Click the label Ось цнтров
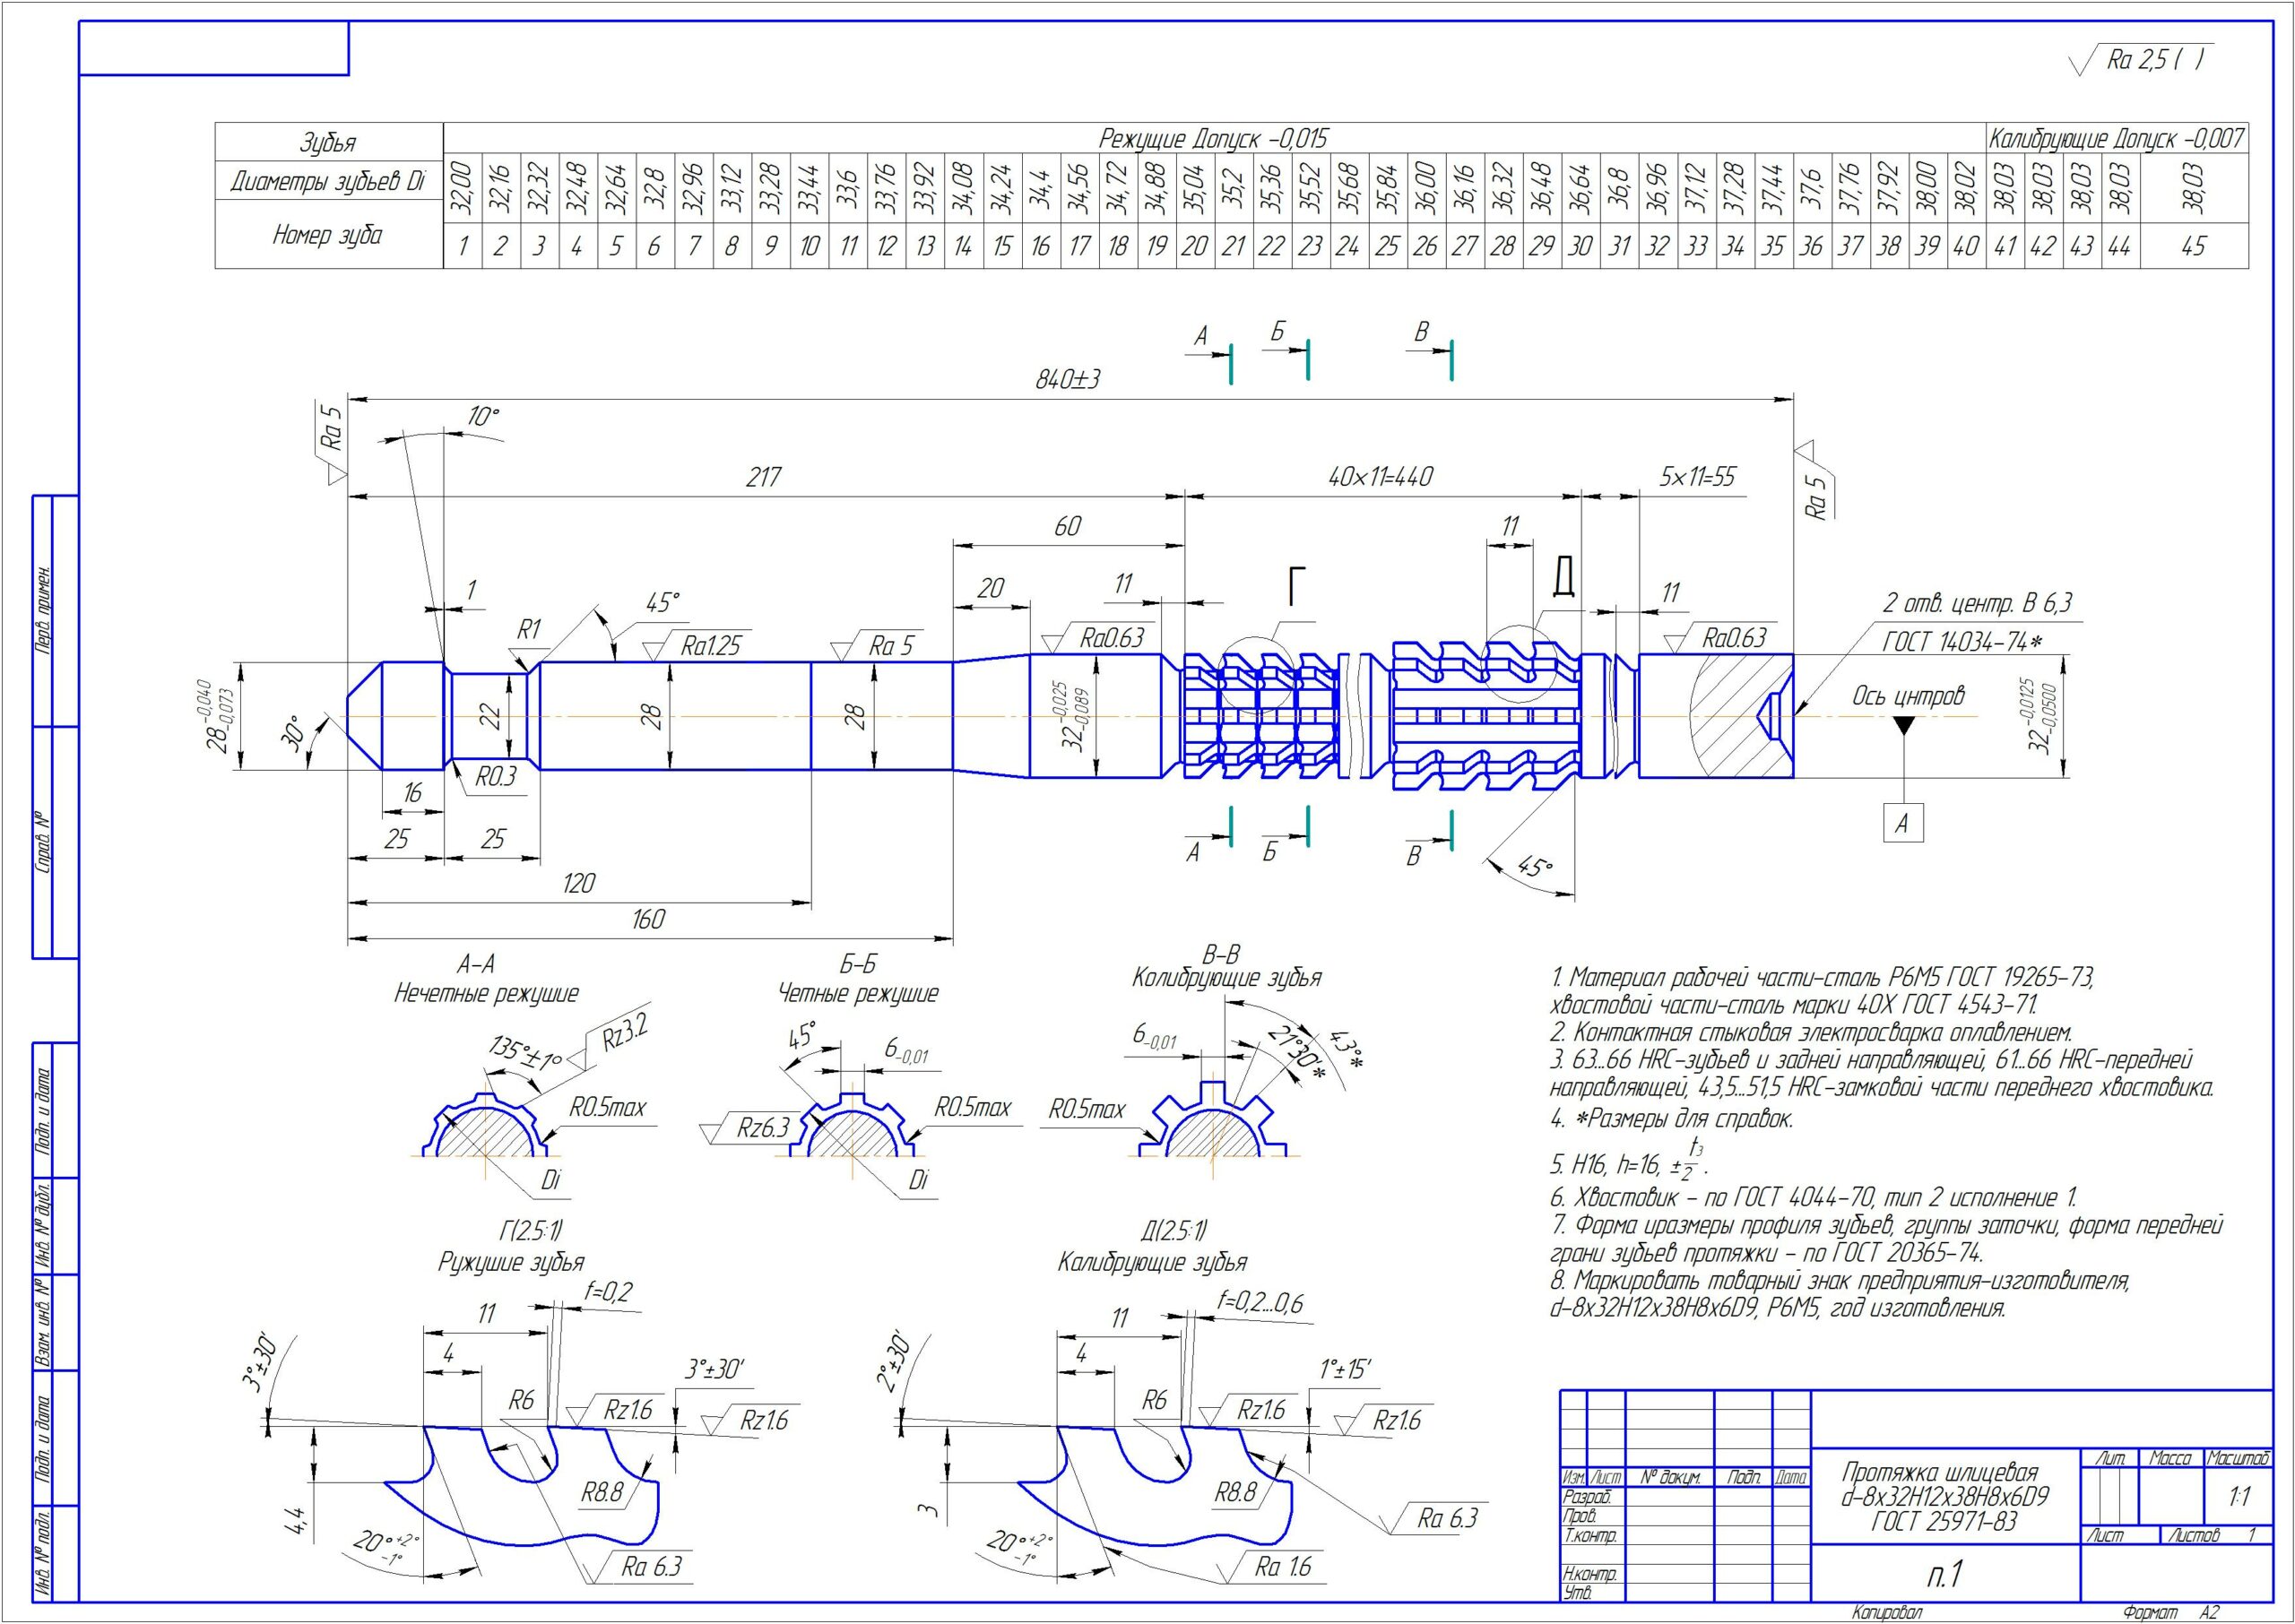This screenshot has width=2295, height=1624. coord(1908,696)
